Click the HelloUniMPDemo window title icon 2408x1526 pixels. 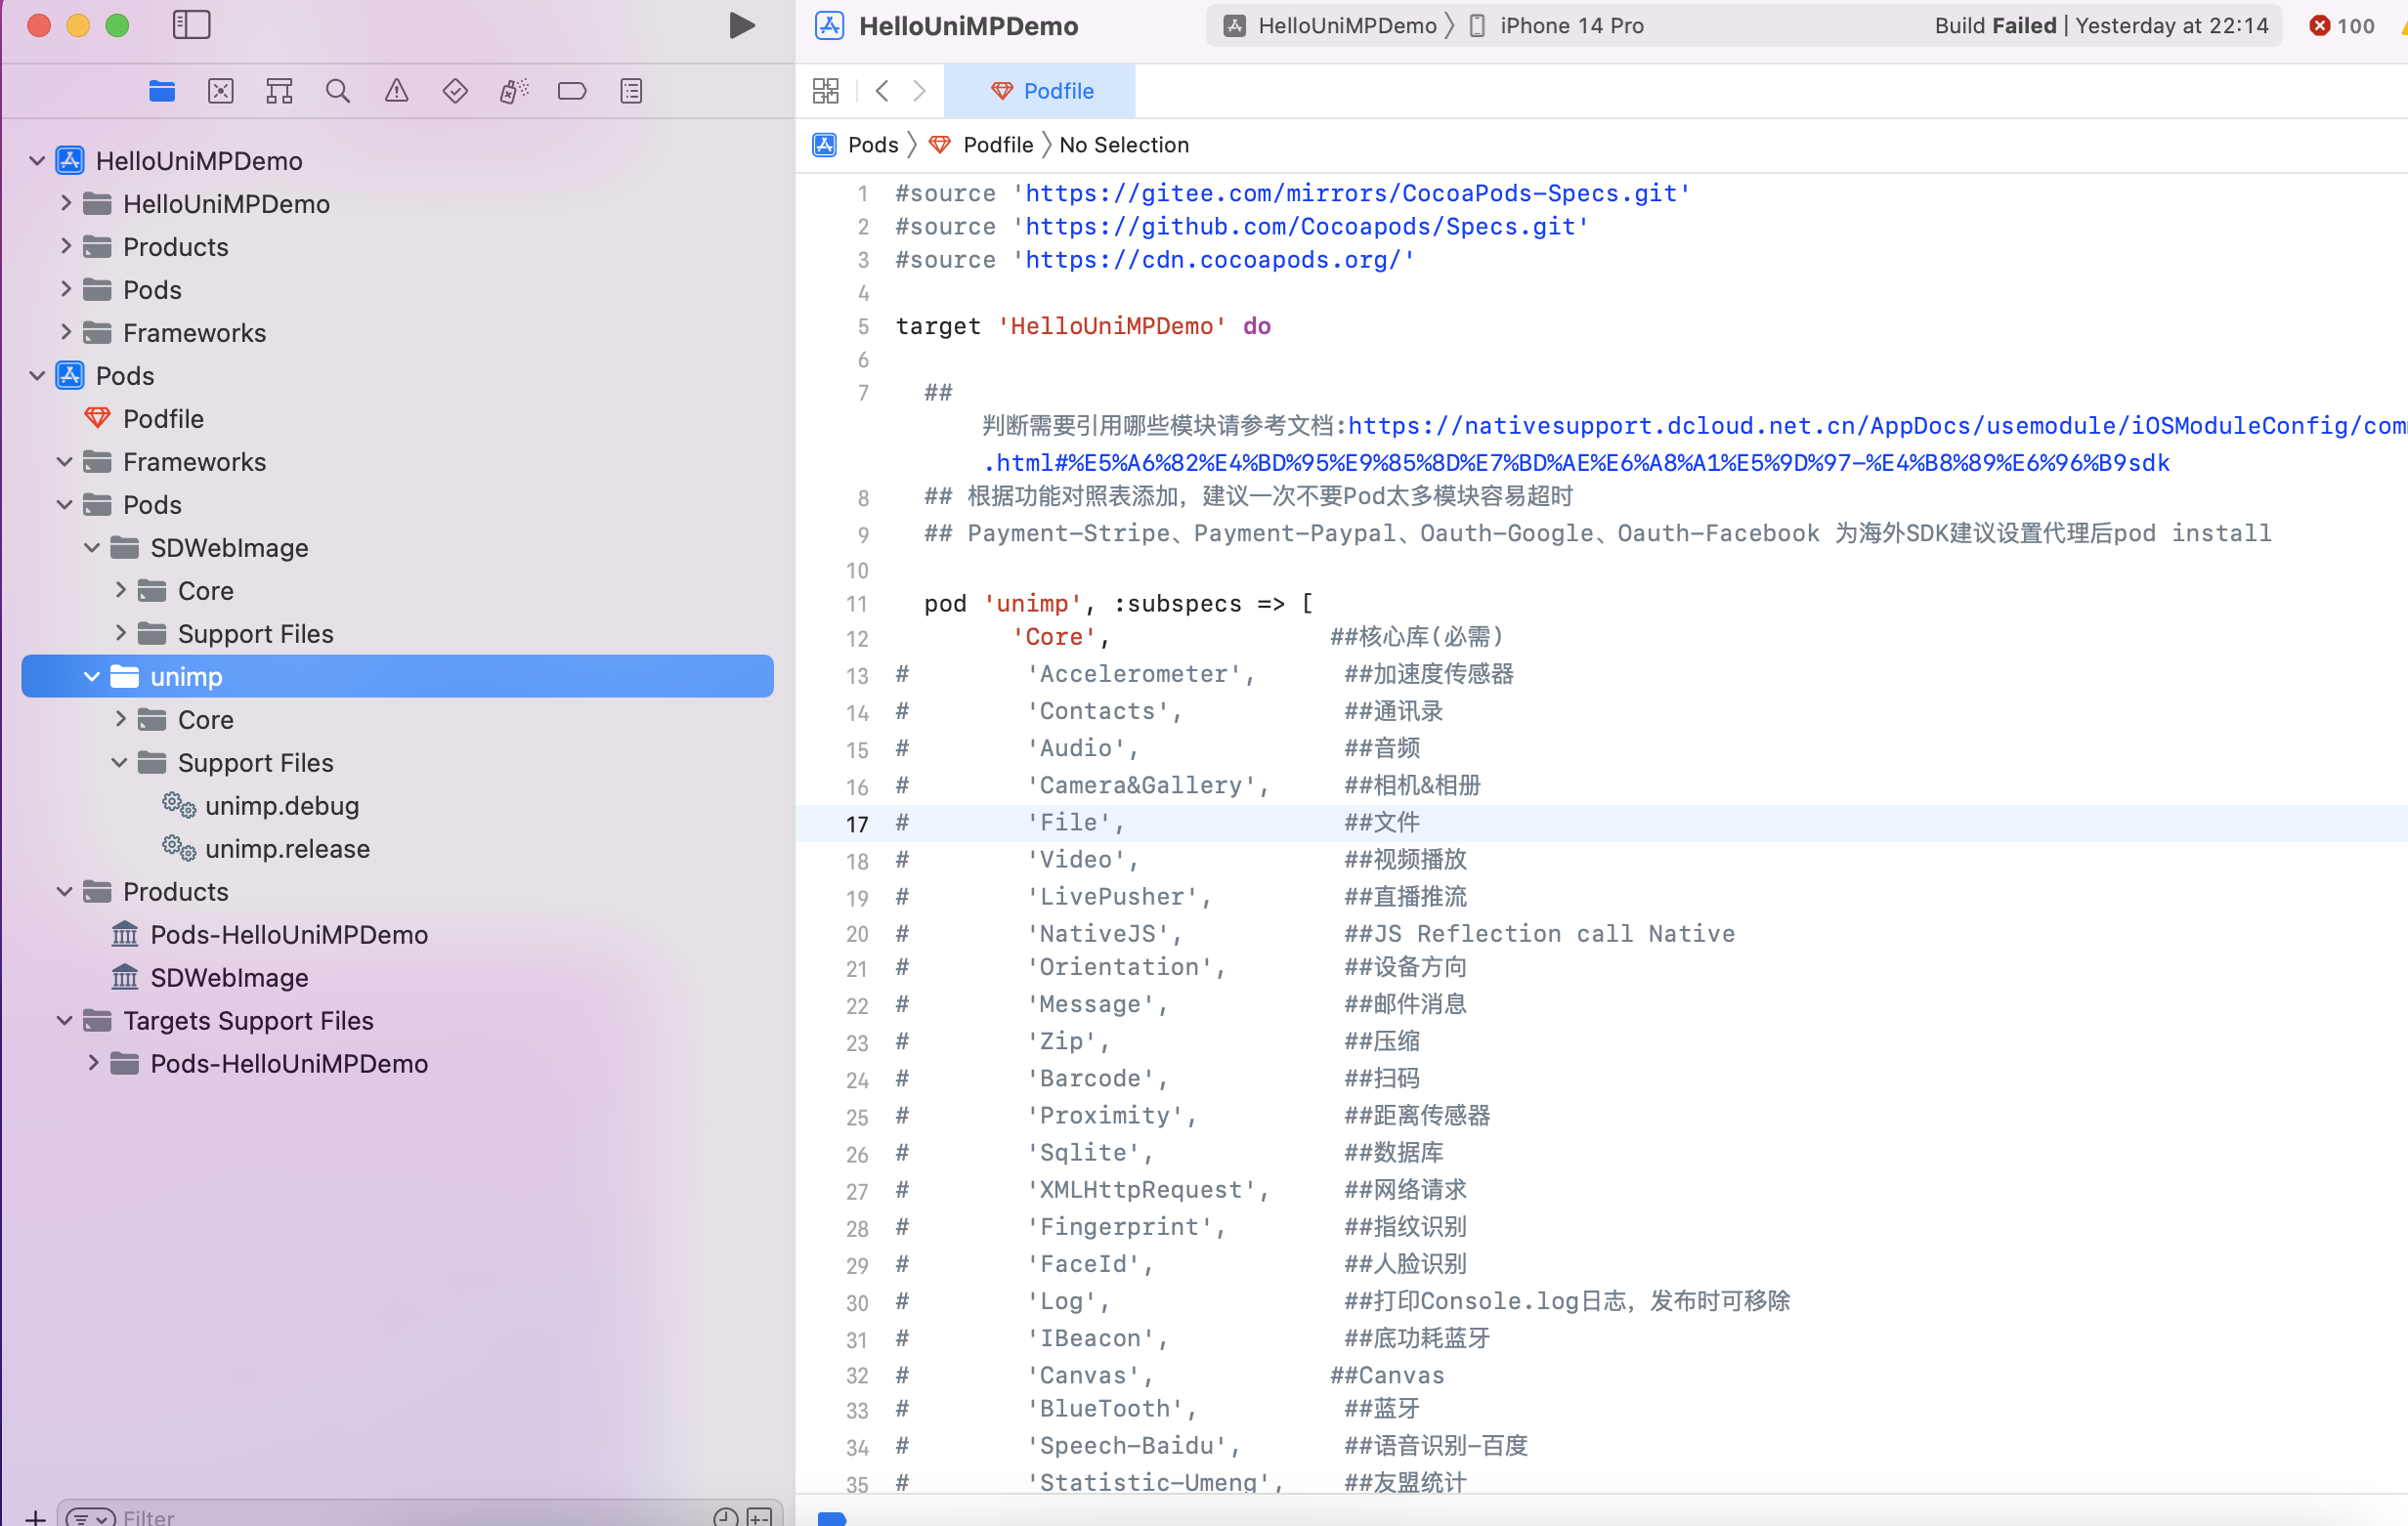point(829,26)
